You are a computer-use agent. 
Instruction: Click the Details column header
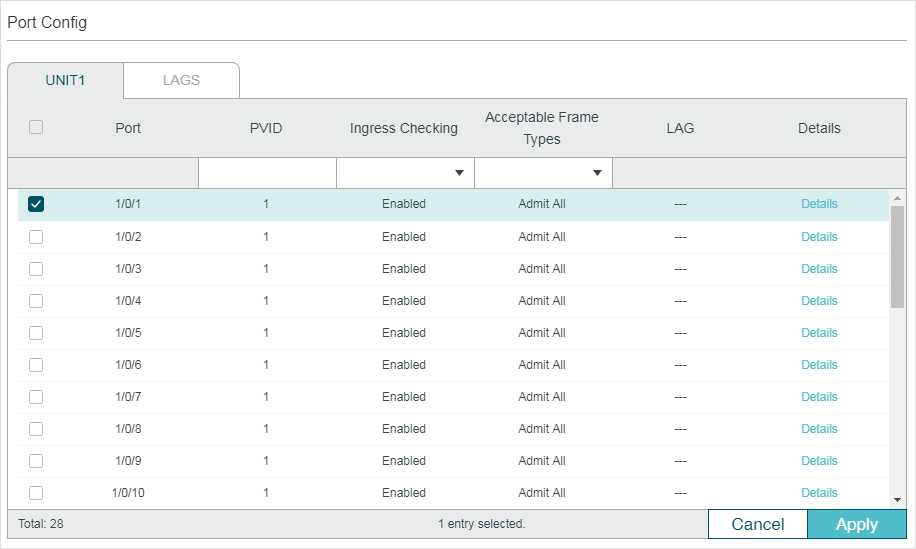click(819, 128)
